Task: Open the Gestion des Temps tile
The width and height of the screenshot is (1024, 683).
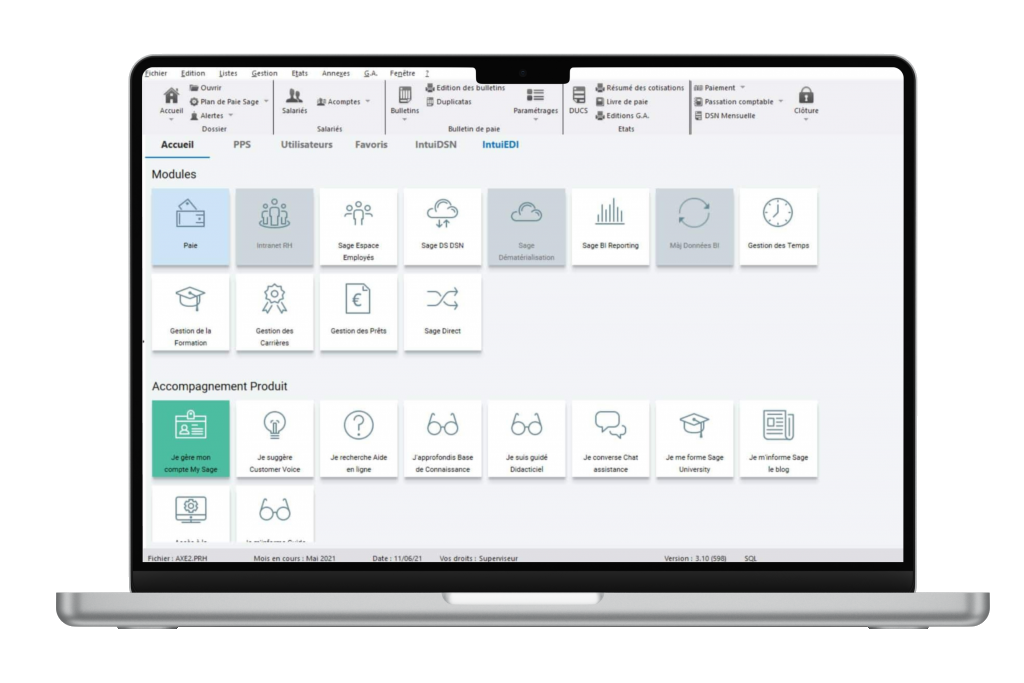Action: 778,227
